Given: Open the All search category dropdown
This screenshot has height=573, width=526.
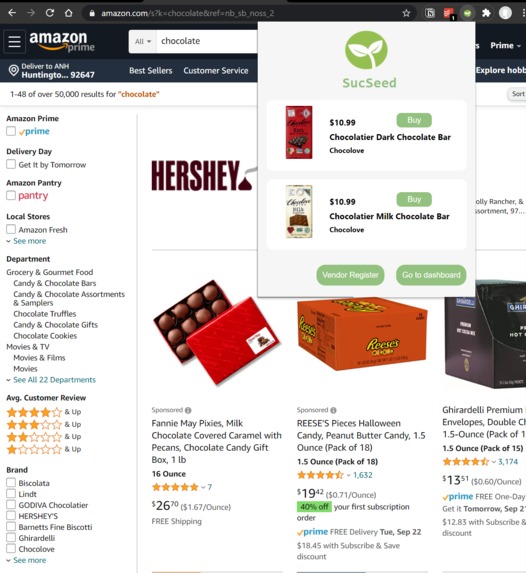Looking at the screenshot, I should pos(143,41).
